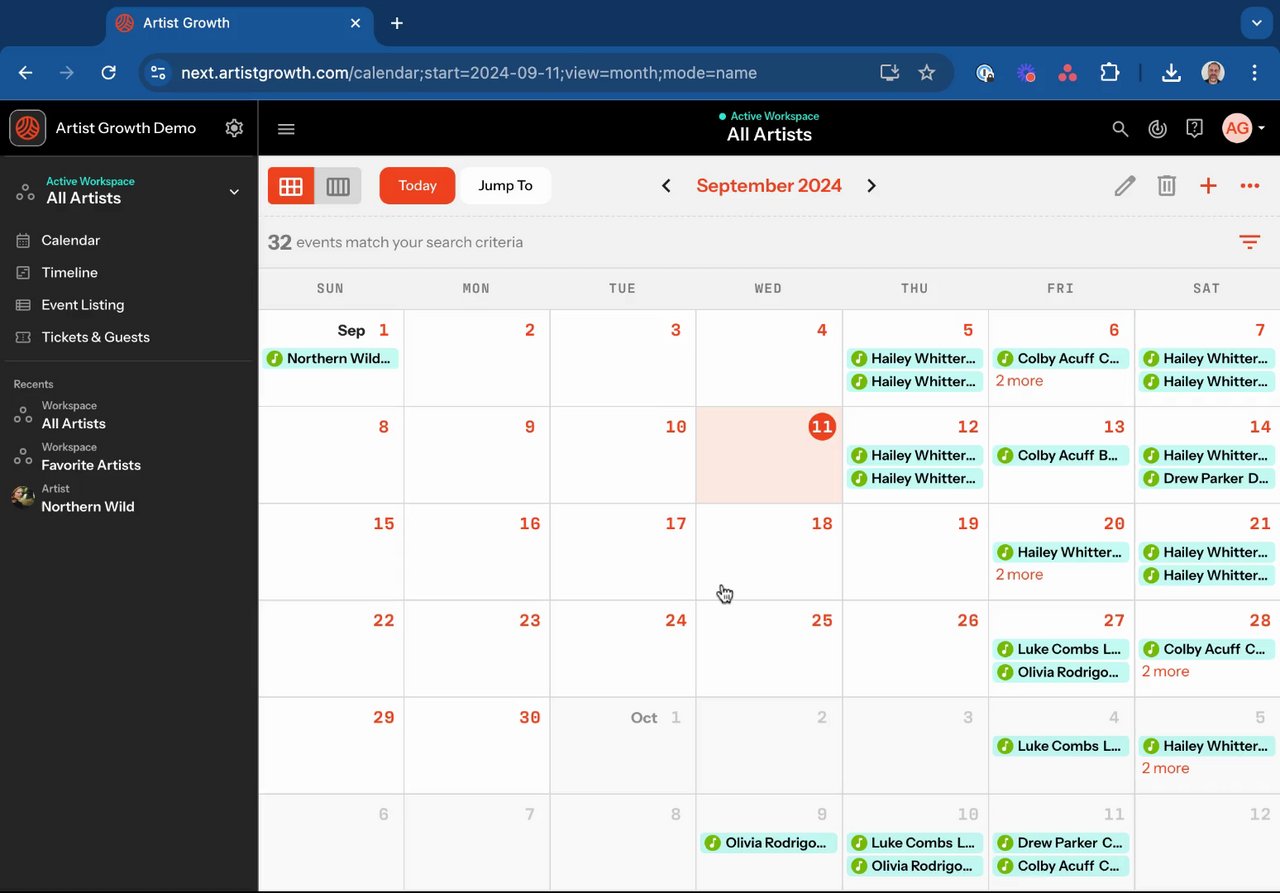Click the site info icon in address bar
Image resolution: width=1280 pixels, height=893 pixels.
156,73
